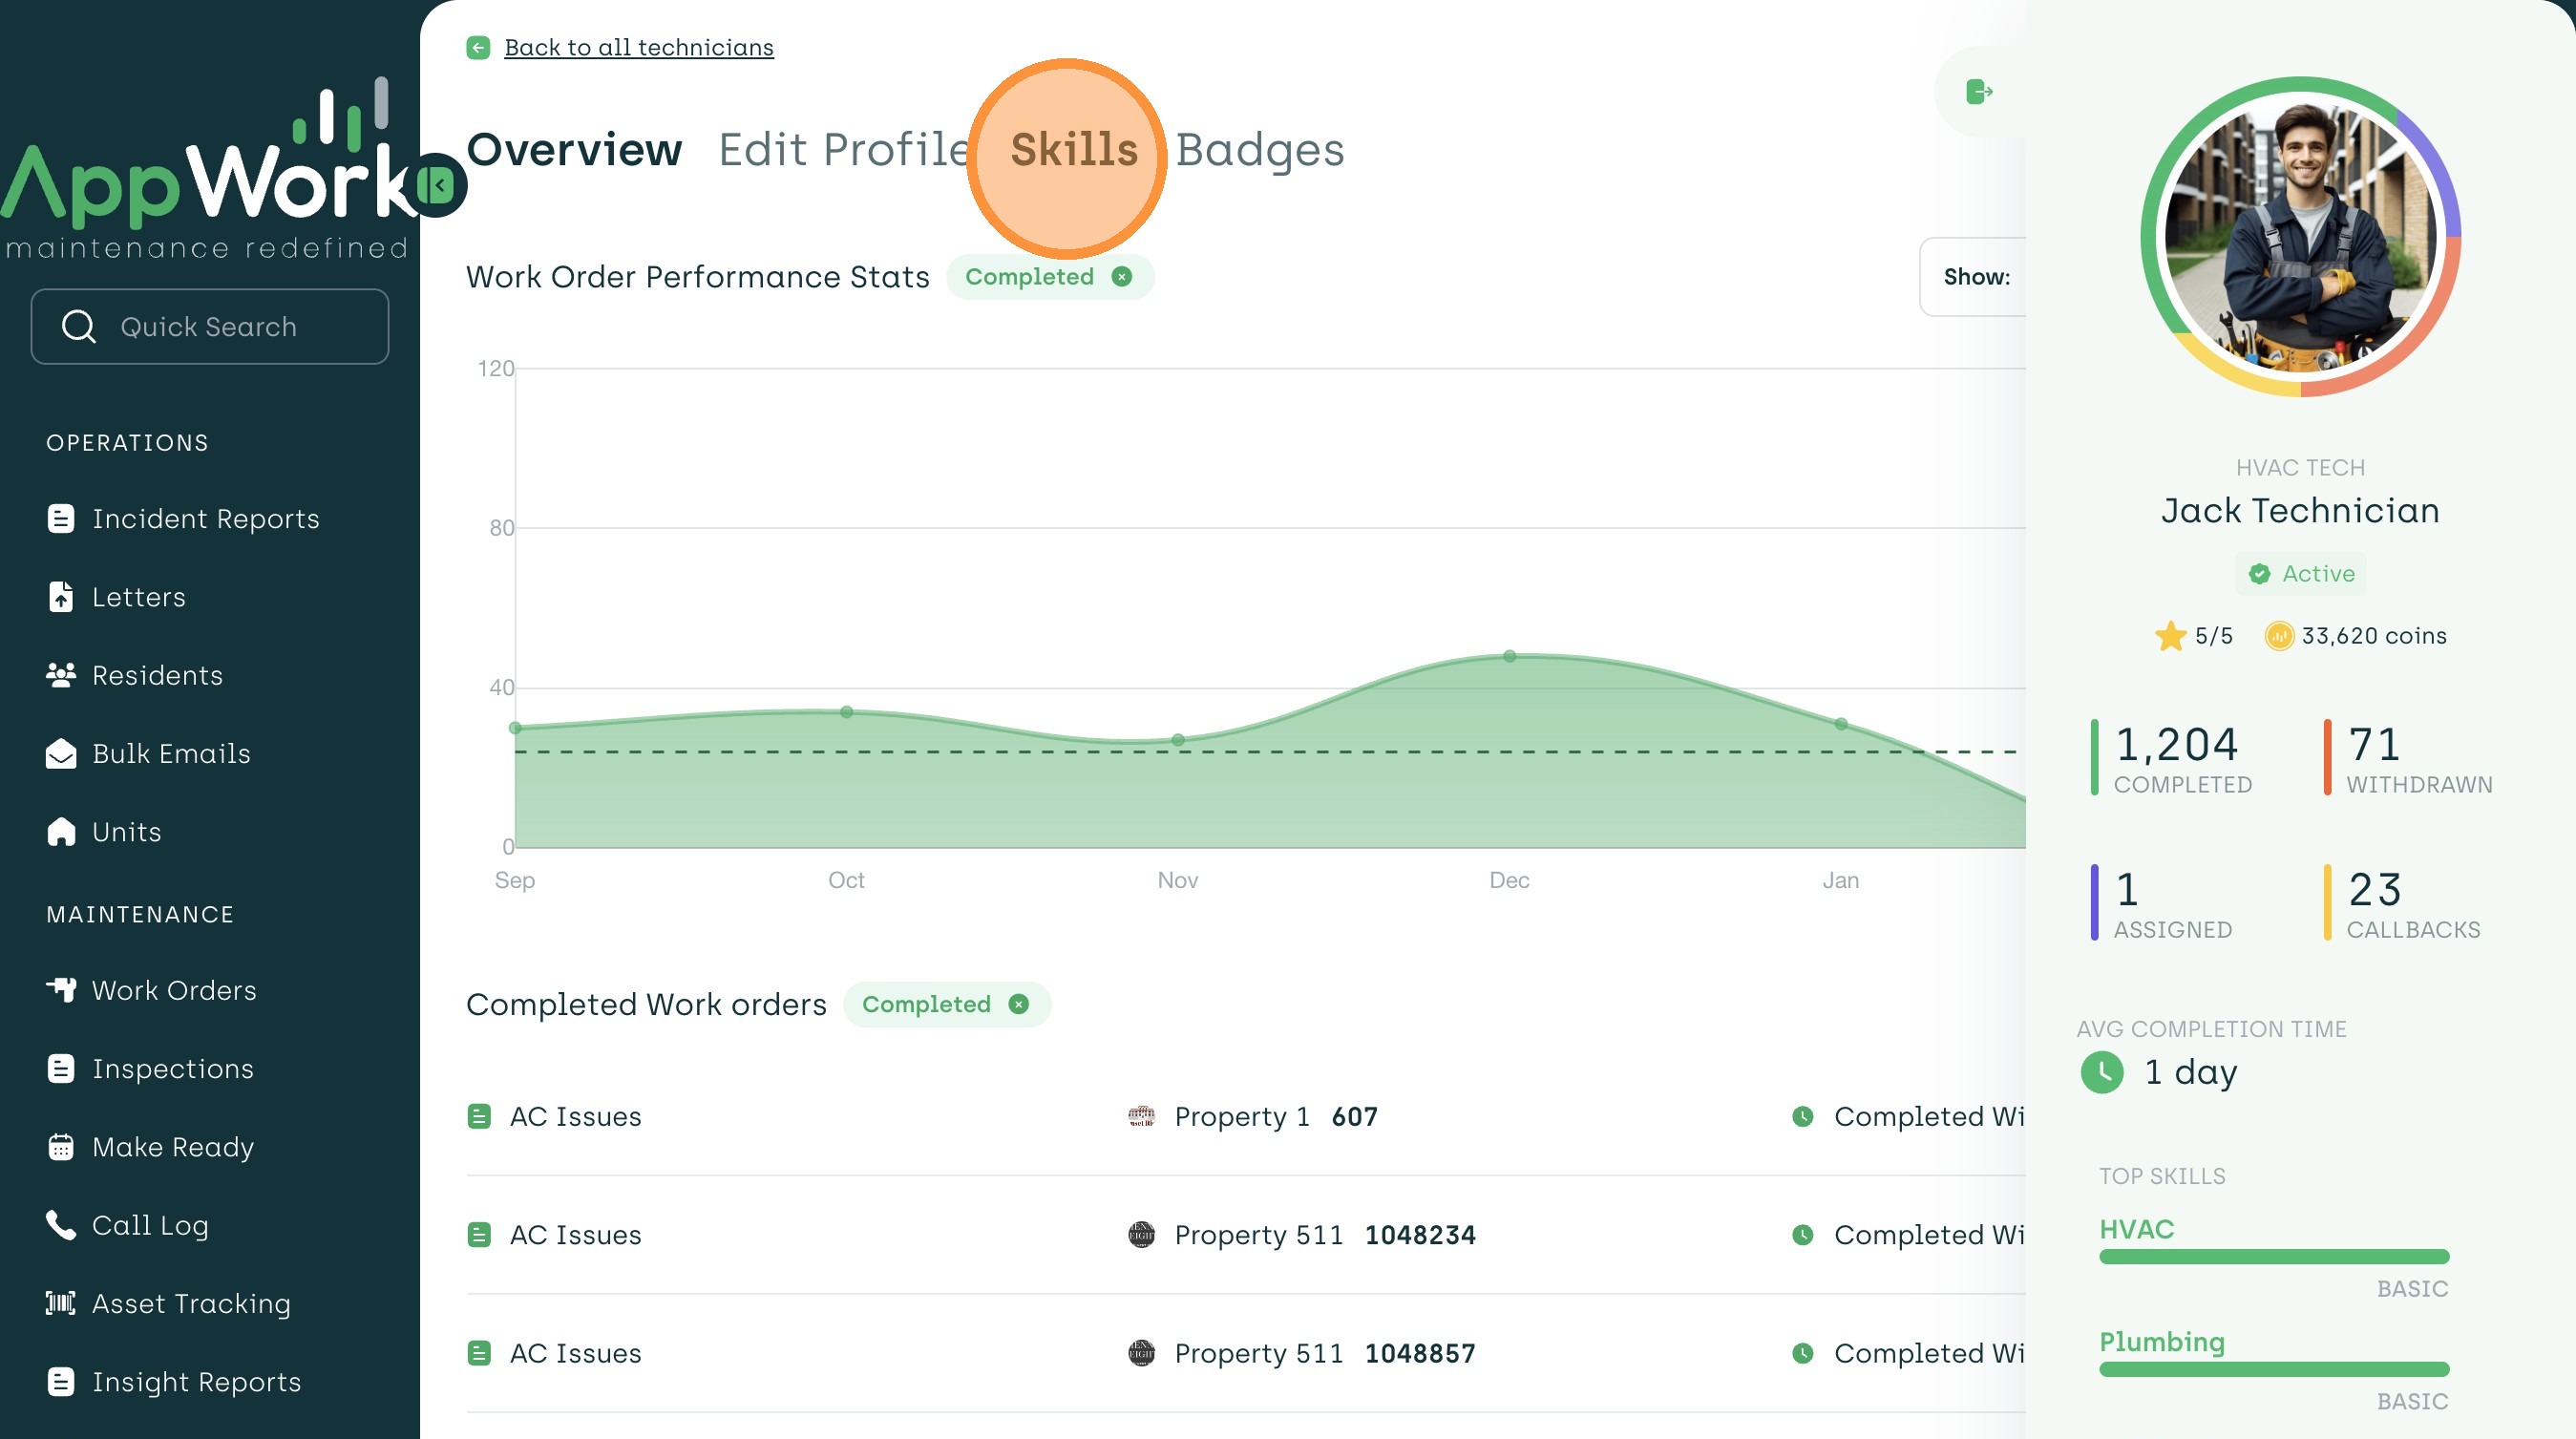Open Asset Tracking barcode icon
The height and width of the screenshot is (1439, 2576).
point(61,1303)
